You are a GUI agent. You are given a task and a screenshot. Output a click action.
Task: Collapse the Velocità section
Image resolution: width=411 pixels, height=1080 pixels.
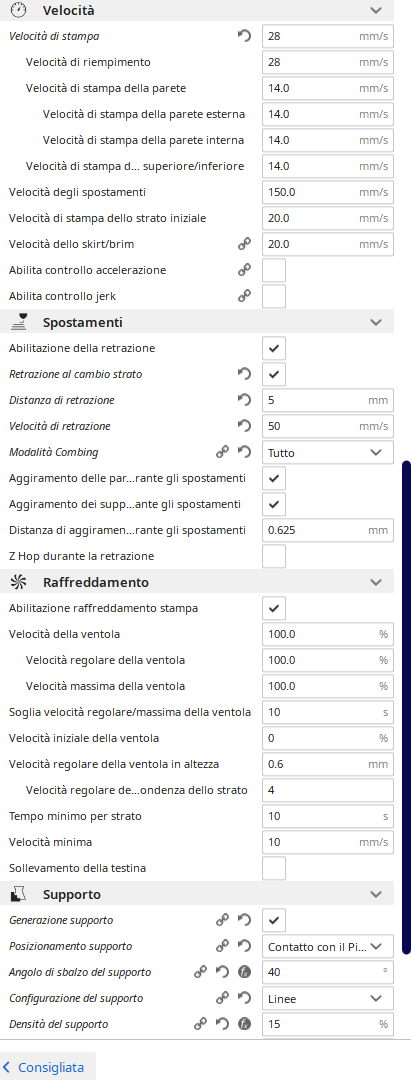pyautogui.click(x=376, y=10)
